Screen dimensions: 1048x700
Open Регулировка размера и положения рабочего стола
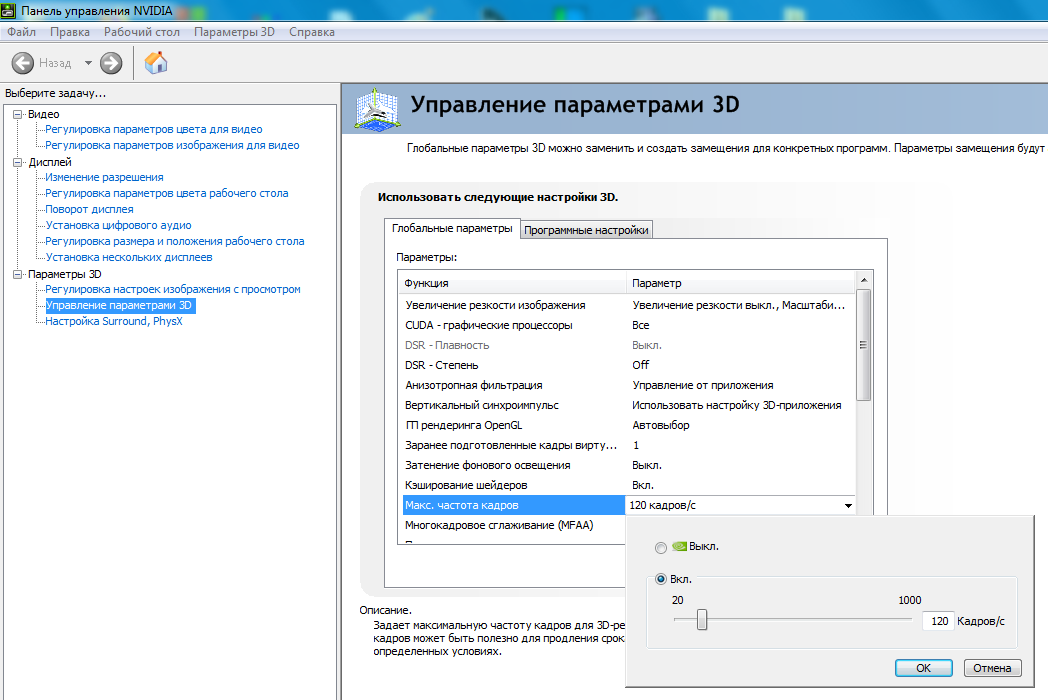(174, 241)
